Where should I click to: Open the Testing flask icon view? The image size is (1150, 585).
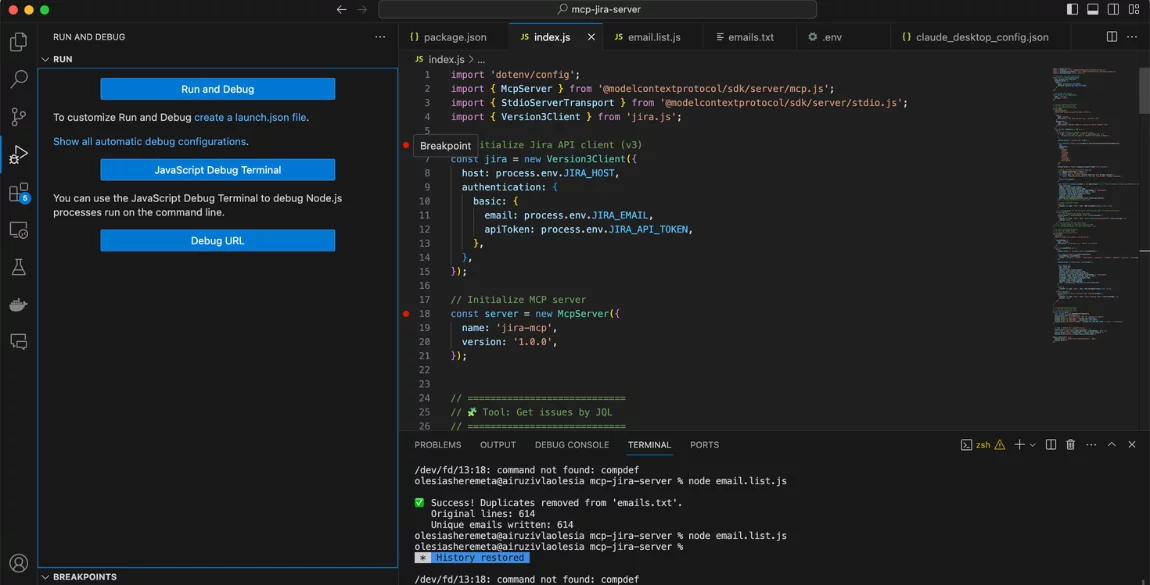click(x=18, y=267)
